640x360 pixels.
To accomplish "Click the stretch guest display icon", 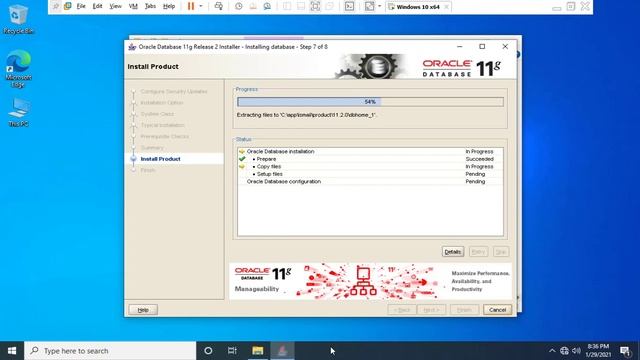I will (369, 6).
